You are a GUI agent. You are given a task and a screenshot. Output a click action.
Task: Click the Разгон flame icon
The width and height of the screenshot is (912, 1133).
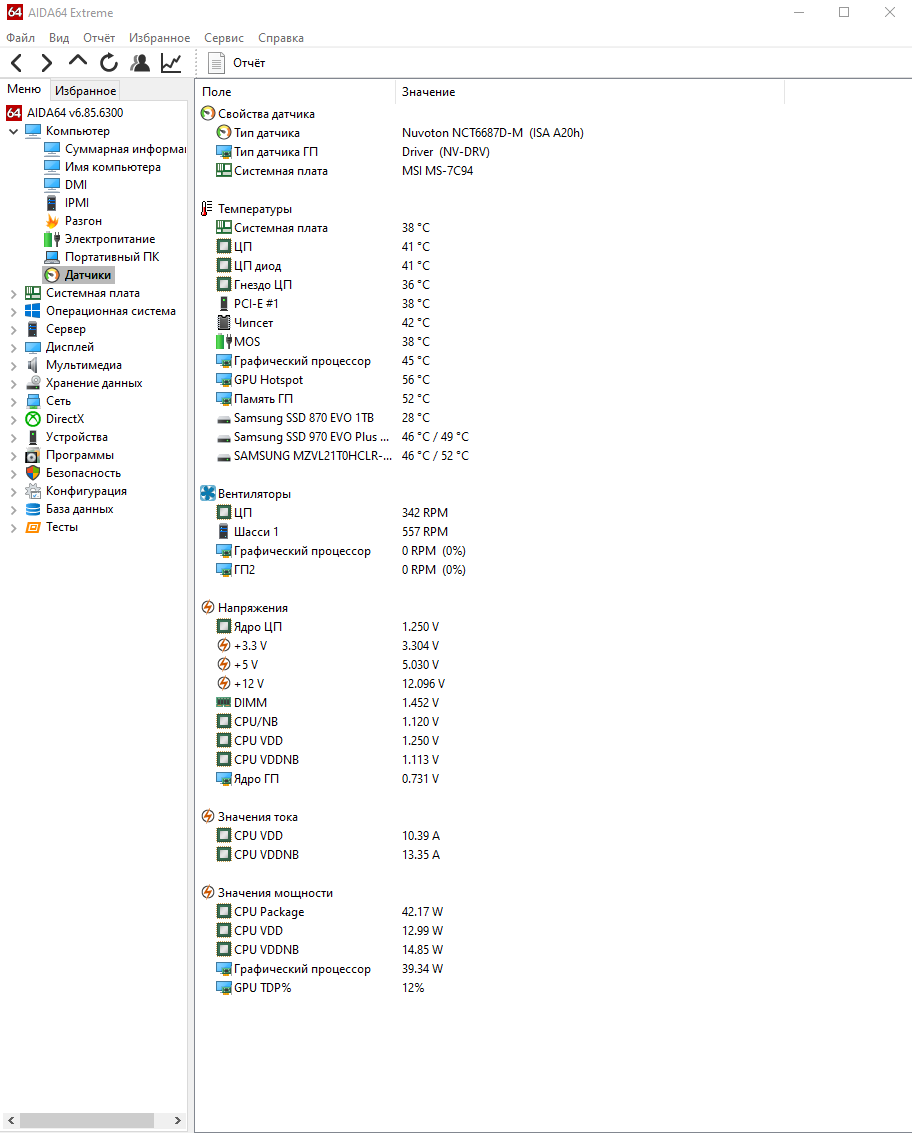(x=52, y=221)
